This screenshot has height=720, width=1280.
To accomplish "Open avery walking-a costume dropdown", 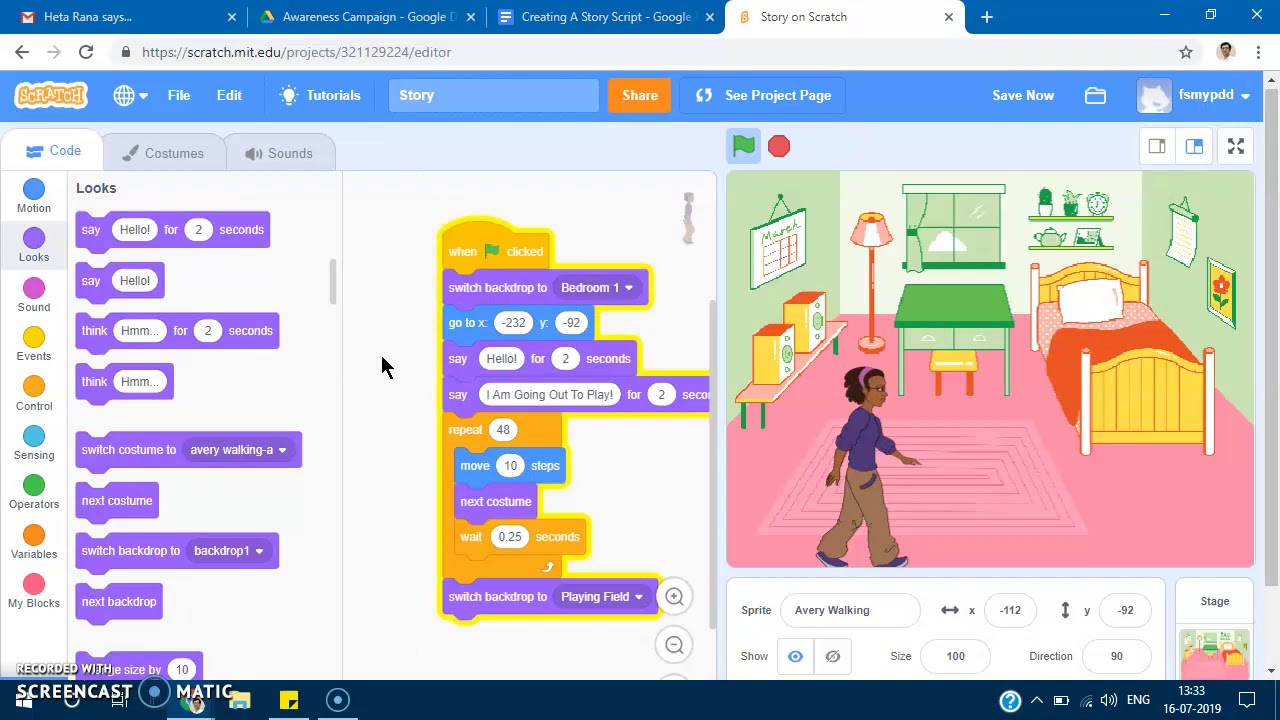I will 239,450.
